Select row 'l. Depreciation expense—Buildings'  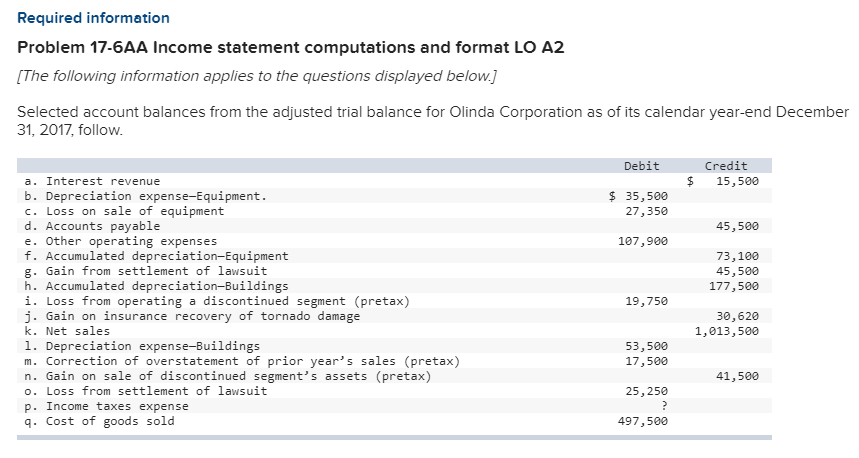[x=394, y=346]
